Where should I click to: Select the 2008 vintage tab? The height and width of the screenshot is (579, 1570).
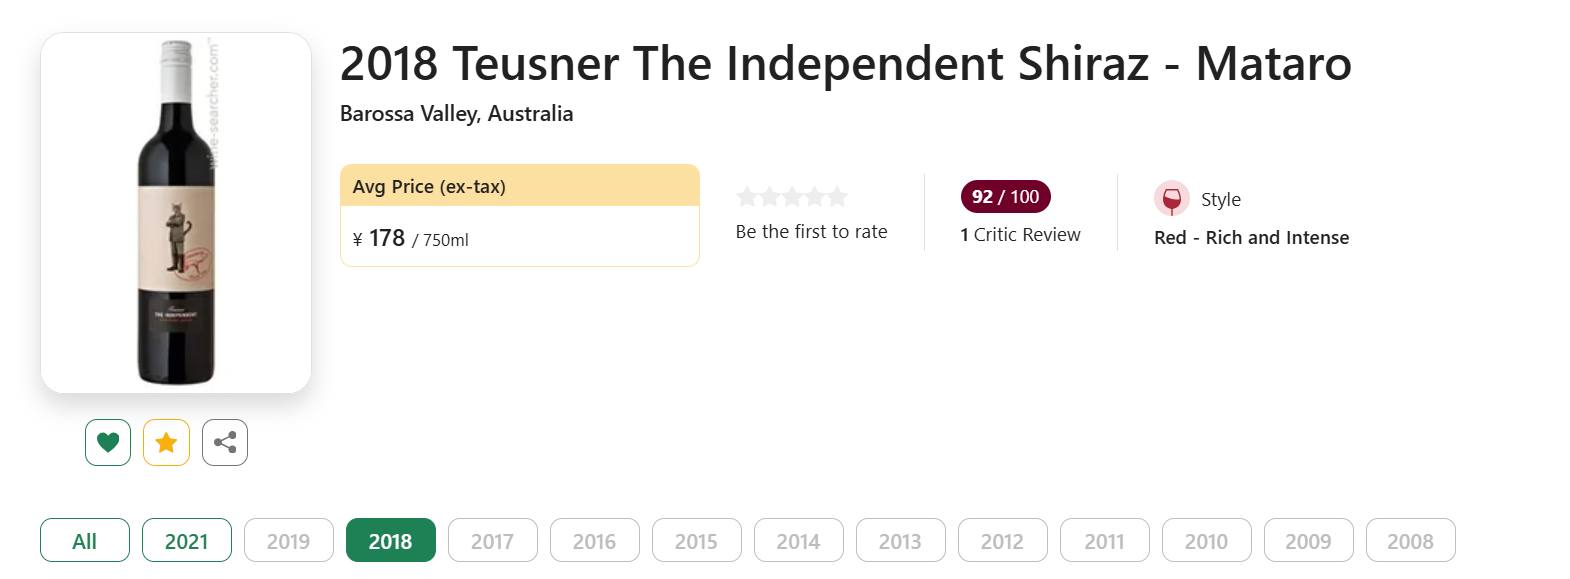[x=1411, y=541]
